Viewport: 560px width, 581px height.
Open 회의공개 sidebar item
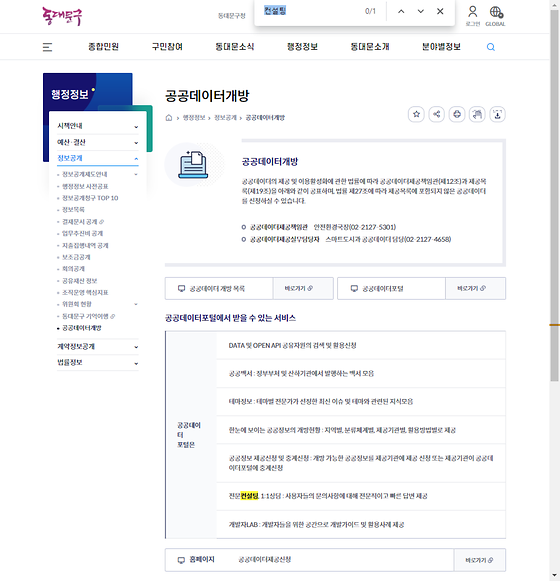(x=73, y=269)
